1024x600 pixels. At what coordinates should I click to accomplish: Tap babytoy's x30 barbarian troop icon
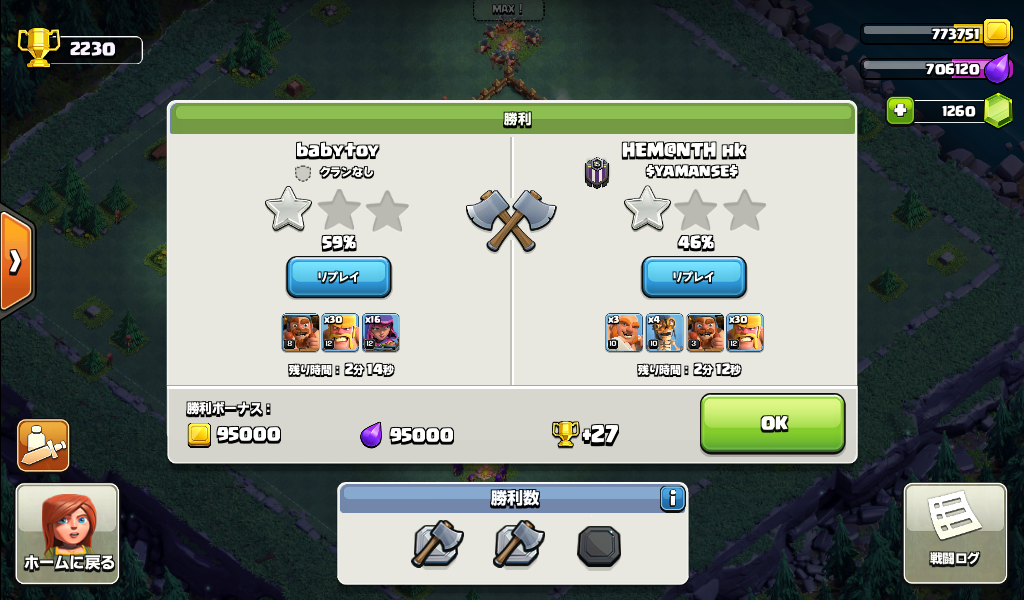(x=340, y=332)
